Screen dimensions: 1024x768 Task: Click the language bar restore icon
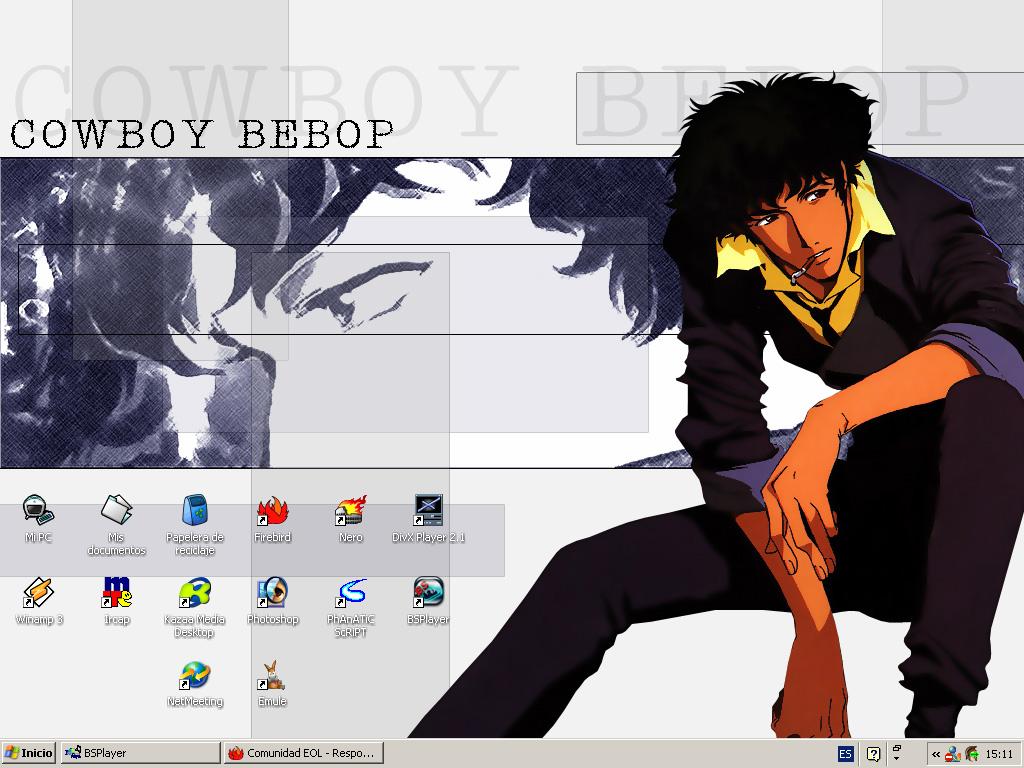pyautogui.click(x=897, y=748)
